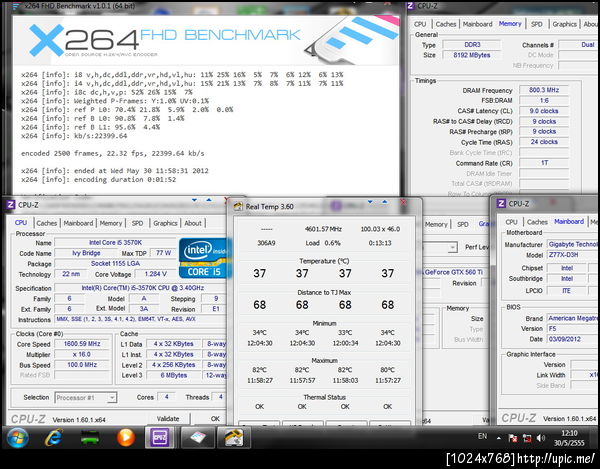Show hidden system tray icons
Viewport: 600px width, 469px height.
[499, 438]
